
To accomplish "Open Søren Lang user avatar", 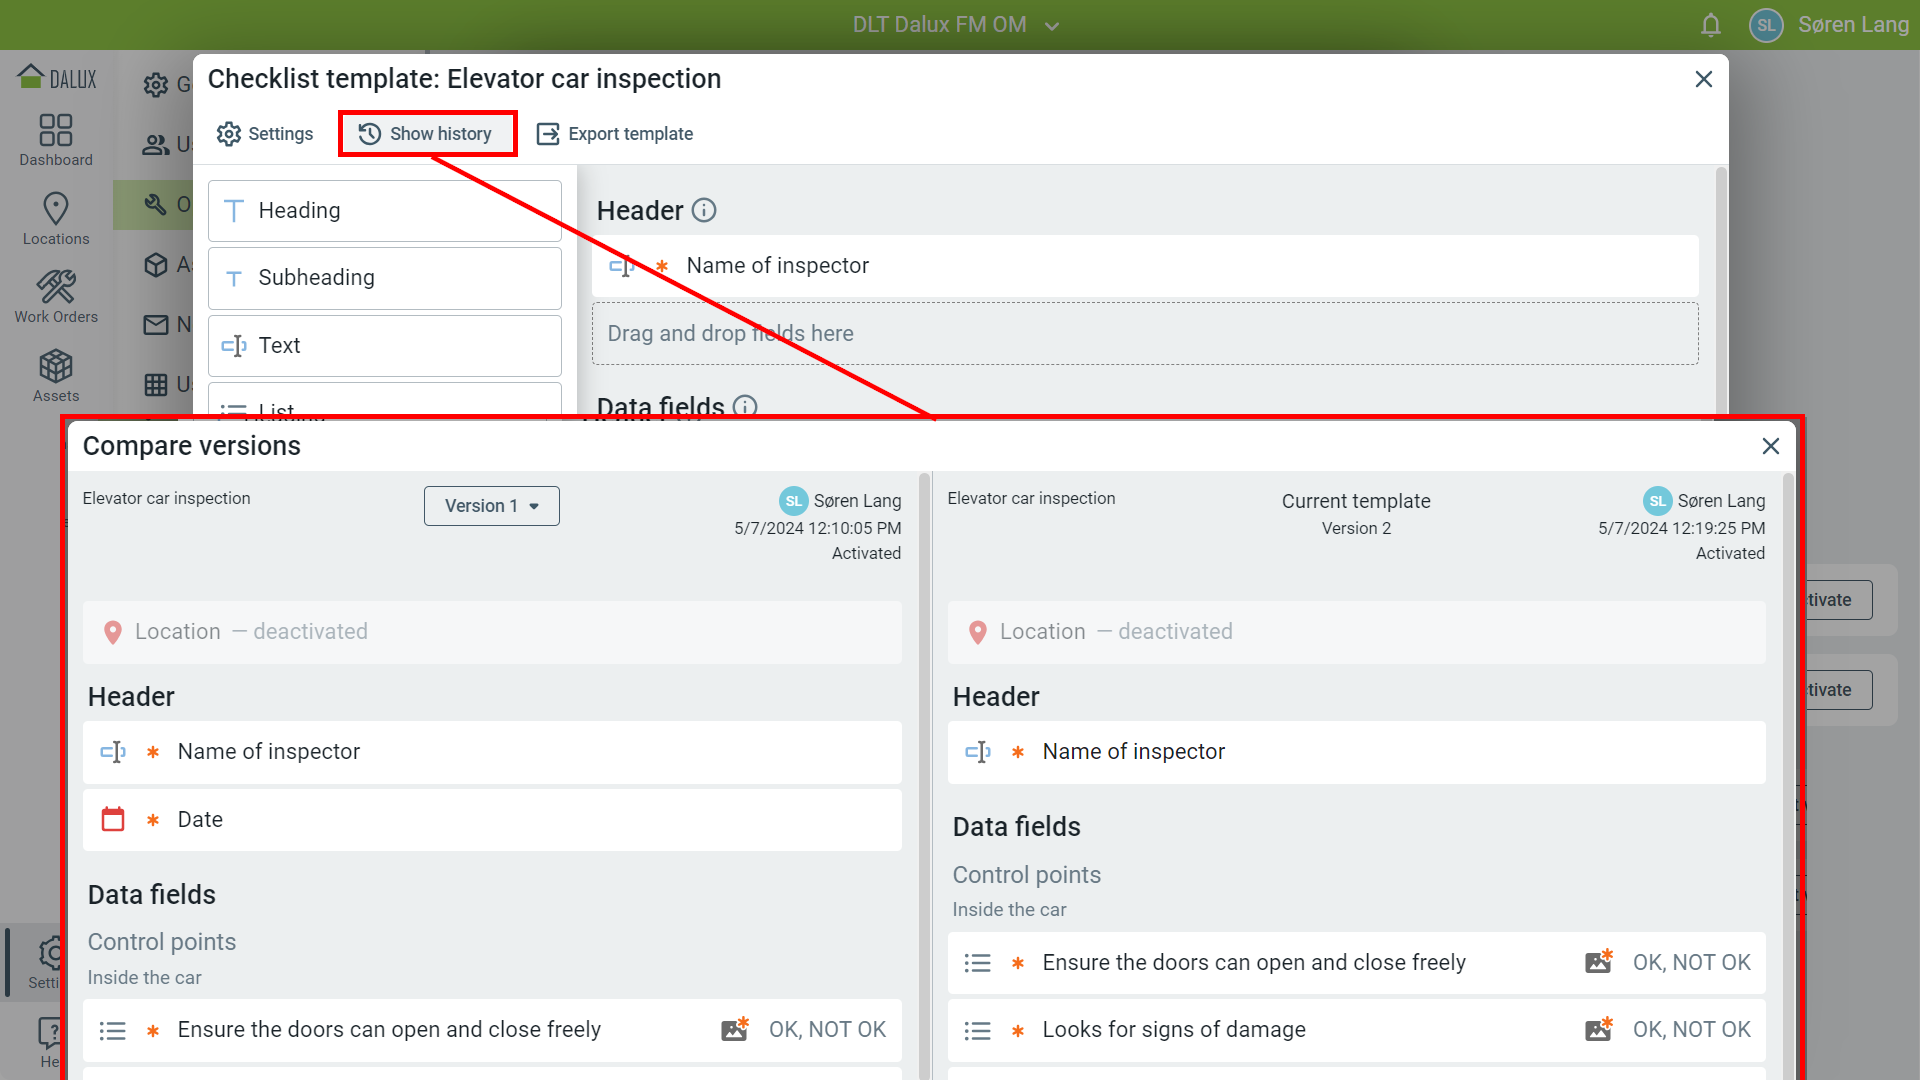I will tap(1766, 25).
